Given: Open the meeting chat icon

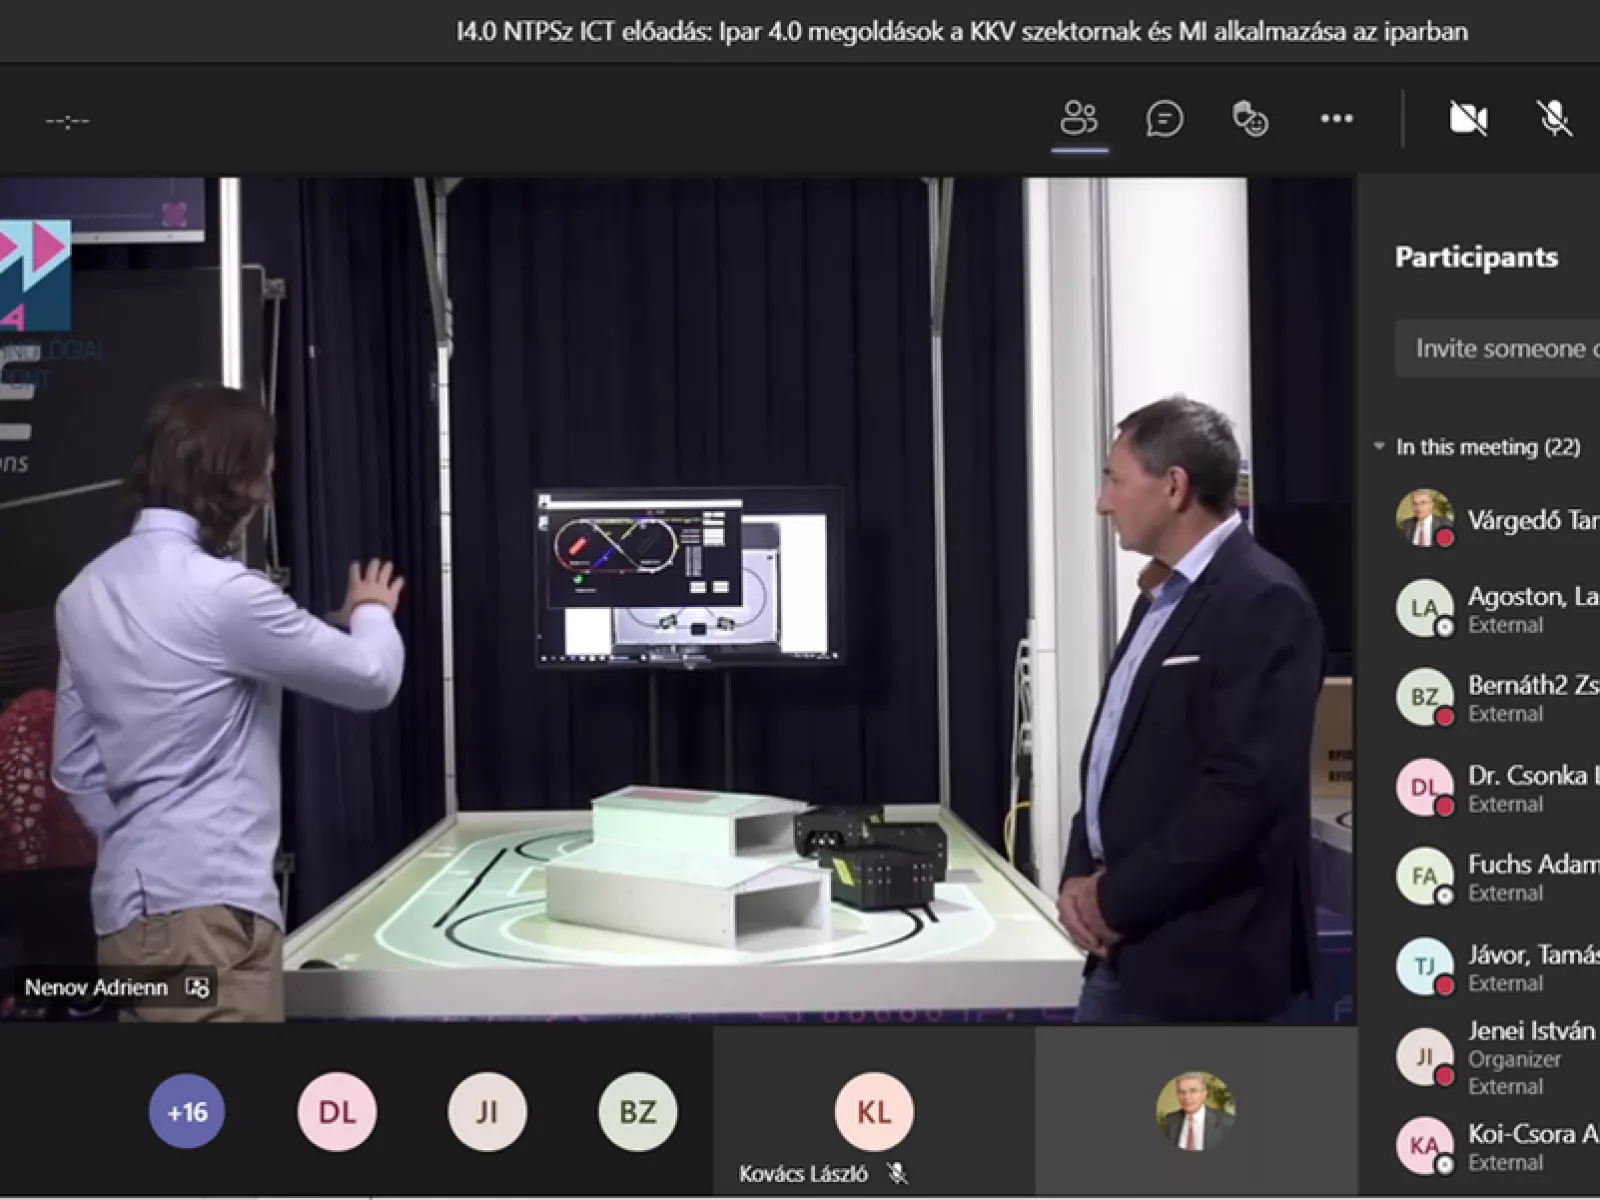Looking at the screenshot, I should point(1164,119).
